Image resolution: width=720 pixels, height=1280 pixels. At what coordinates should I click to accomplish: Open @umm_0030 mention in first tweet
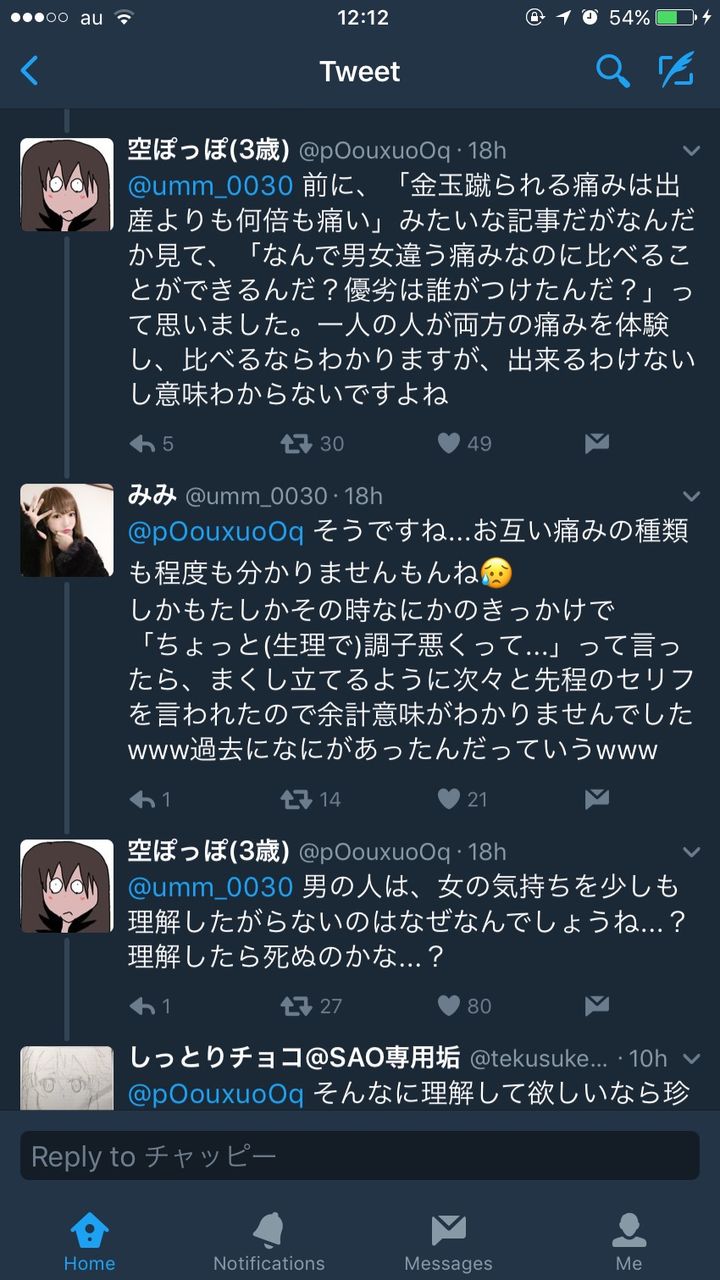(x=210, y=185)
